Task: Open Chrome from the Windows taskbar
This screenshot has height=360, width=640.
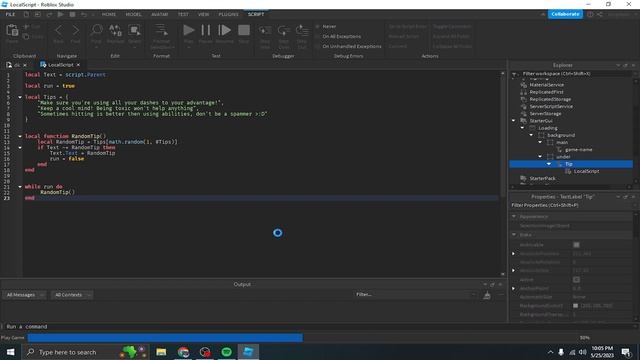Action: 183,352
